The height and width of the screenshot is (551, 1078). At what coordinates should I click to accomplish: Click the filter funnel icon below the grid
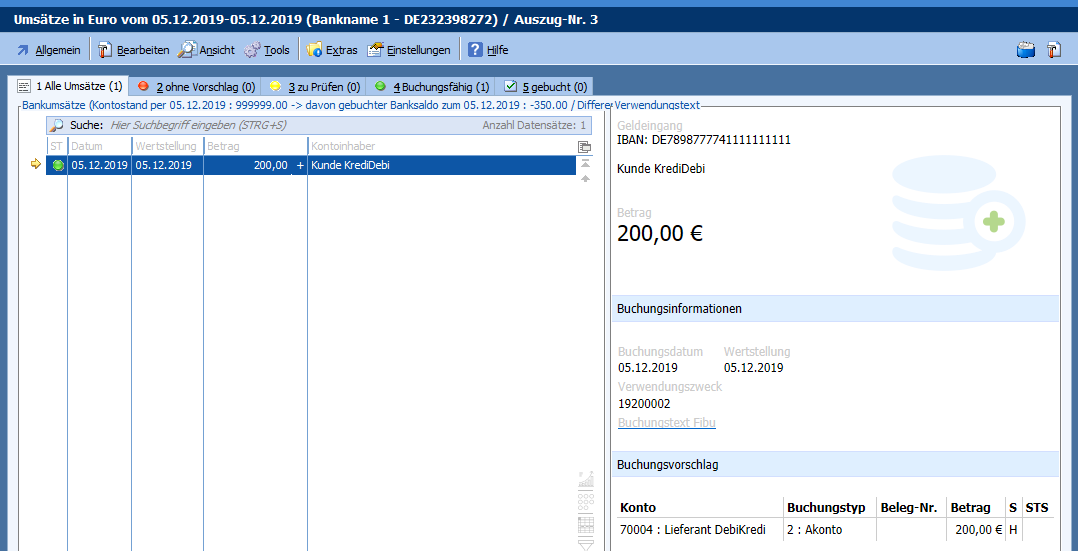[x=586, y=544]
